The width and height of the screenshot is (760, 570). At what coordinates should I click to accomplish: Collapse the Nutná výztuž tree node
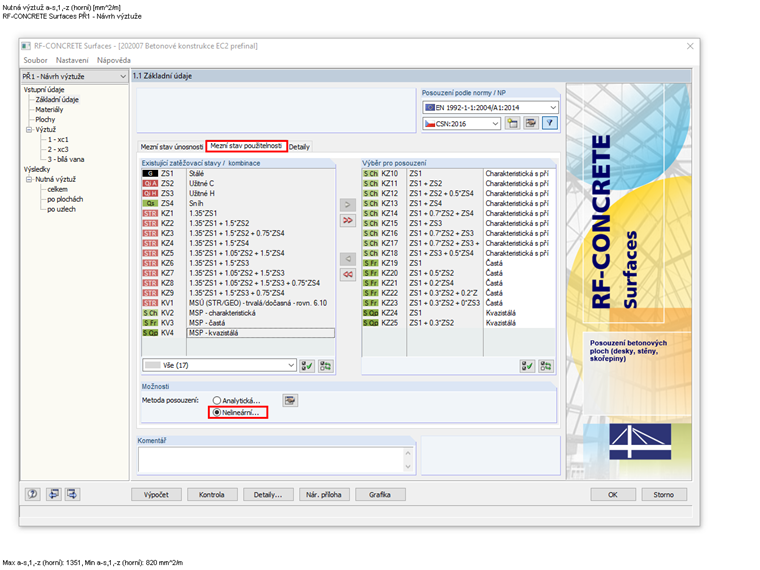click(x=29, y=179)
